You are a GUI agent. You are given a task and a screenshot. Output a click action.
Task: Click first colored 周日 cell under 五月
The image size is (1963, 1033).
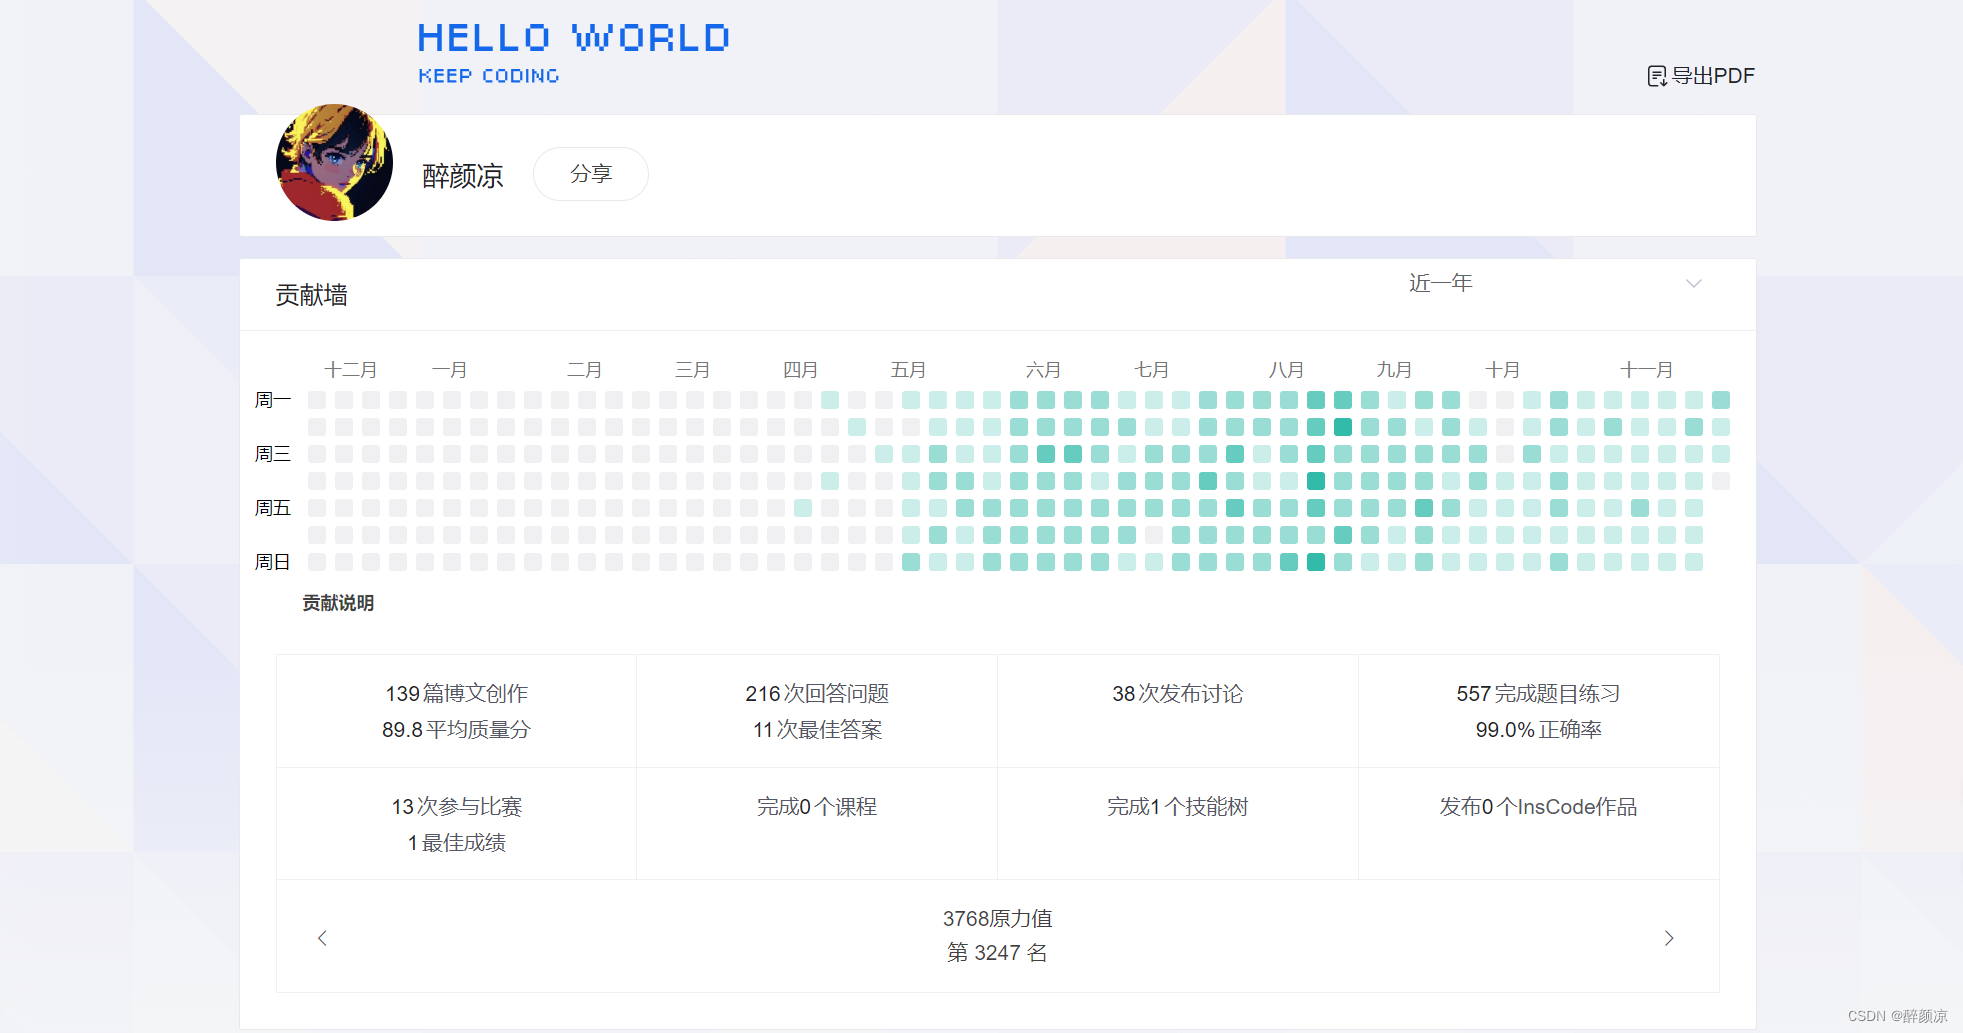point(911,562)
